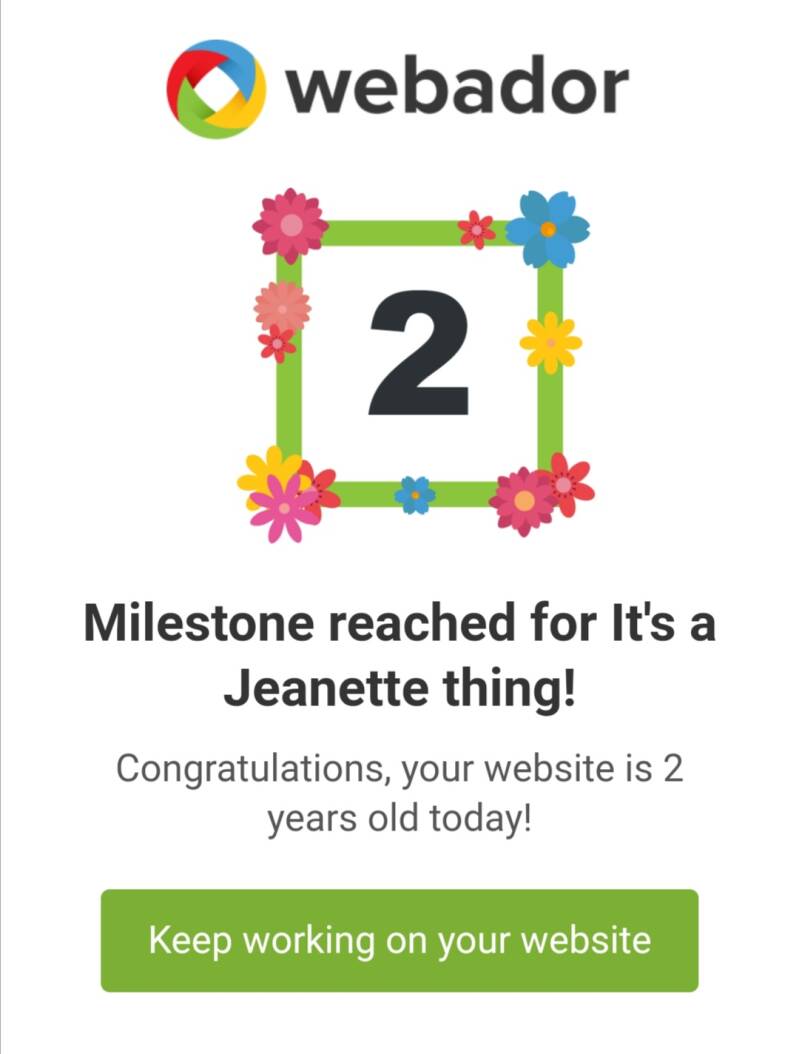Screen dimensions: 799x1054
Task: Click the colorful Webador logo icon
Action: [216, 89]
